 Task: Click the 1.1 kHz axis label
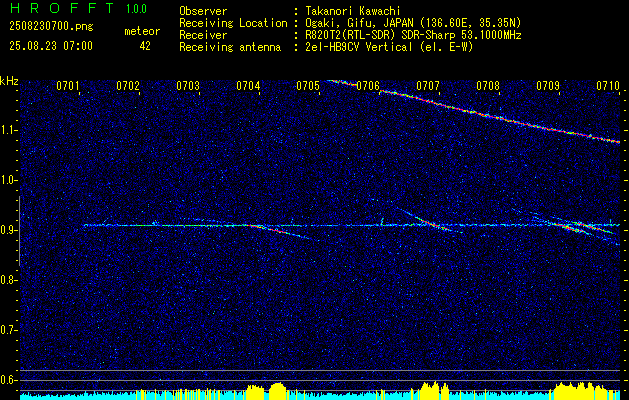point(8,130)
